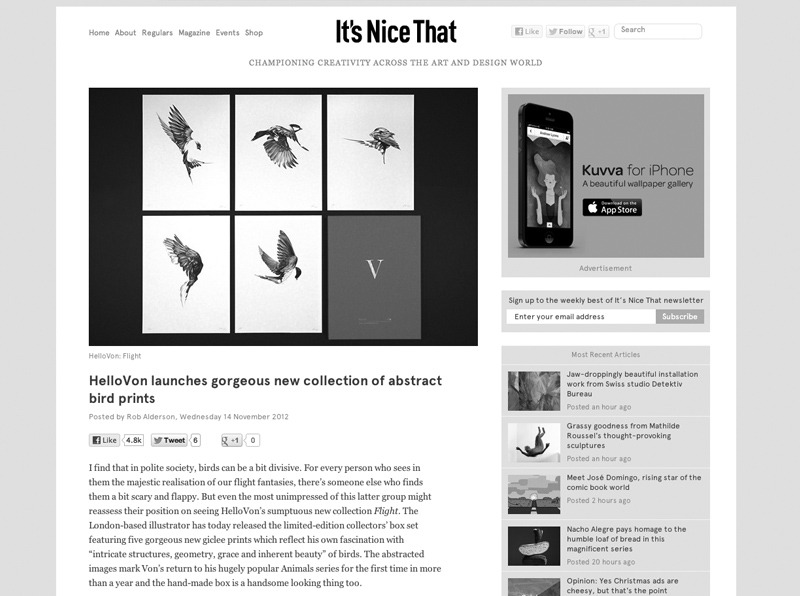Focus the Search field in the header
This screenshot has height=596, width=800.
(x=658, y=31)
